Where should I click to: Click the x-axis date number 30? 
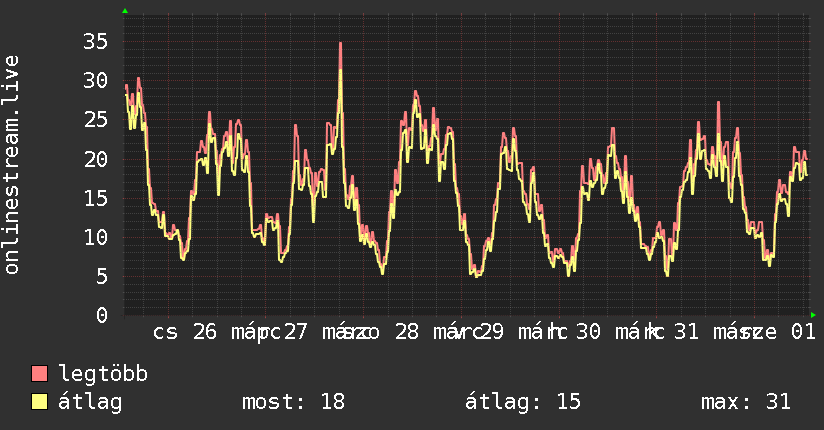(588, 332)
